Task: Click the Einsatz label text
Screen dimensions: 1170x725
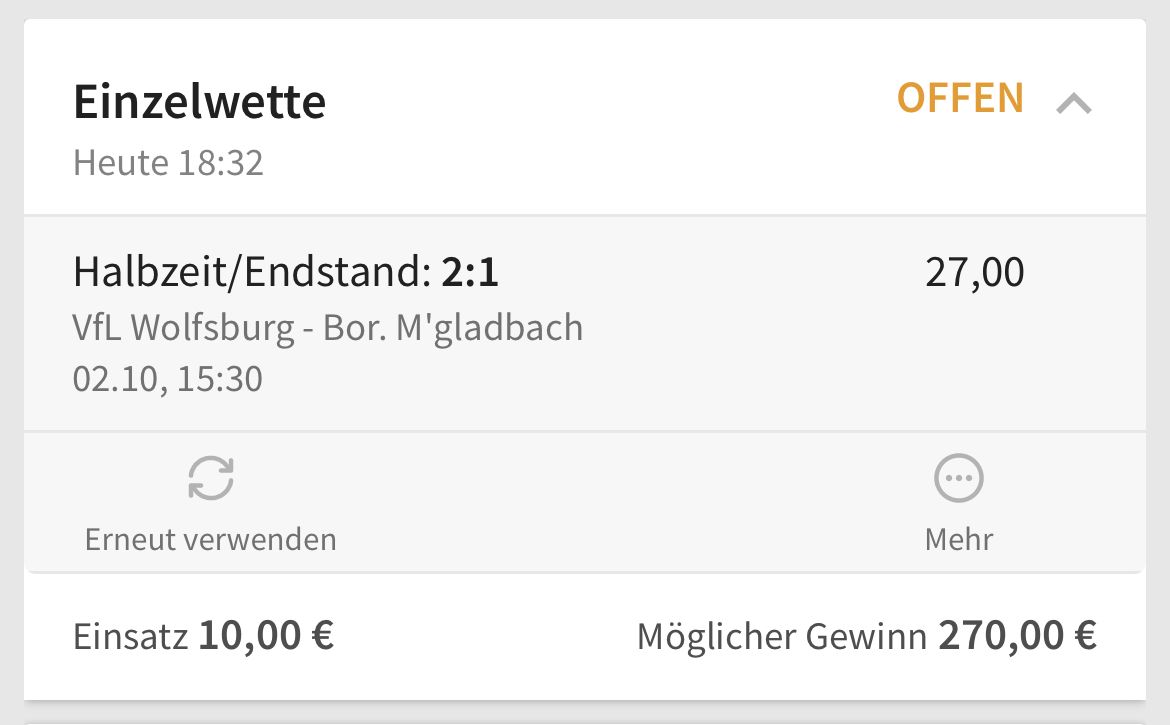Action: [130, 637]
